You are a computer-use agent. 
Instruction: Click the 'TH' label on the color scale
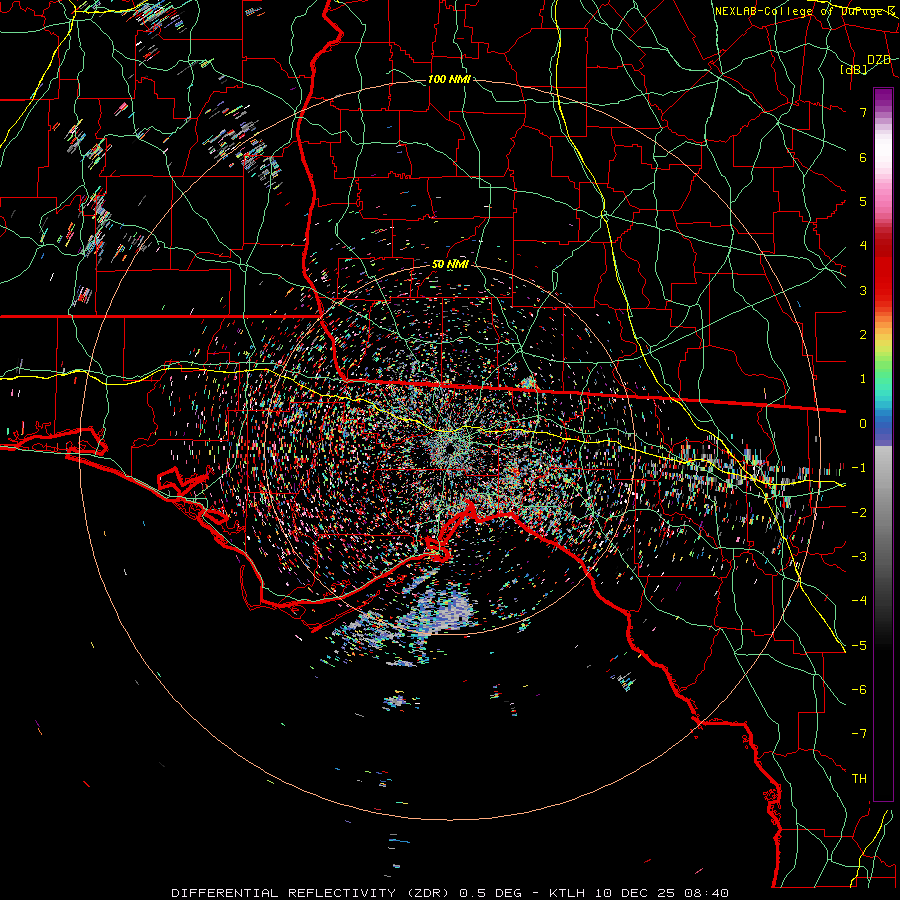(859, 779)
